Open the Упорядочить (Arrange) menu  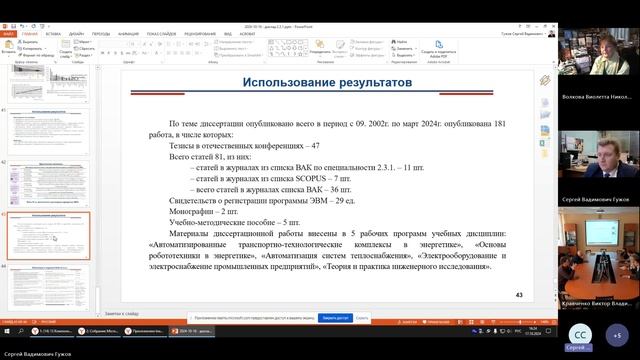[x=320, y=47]
